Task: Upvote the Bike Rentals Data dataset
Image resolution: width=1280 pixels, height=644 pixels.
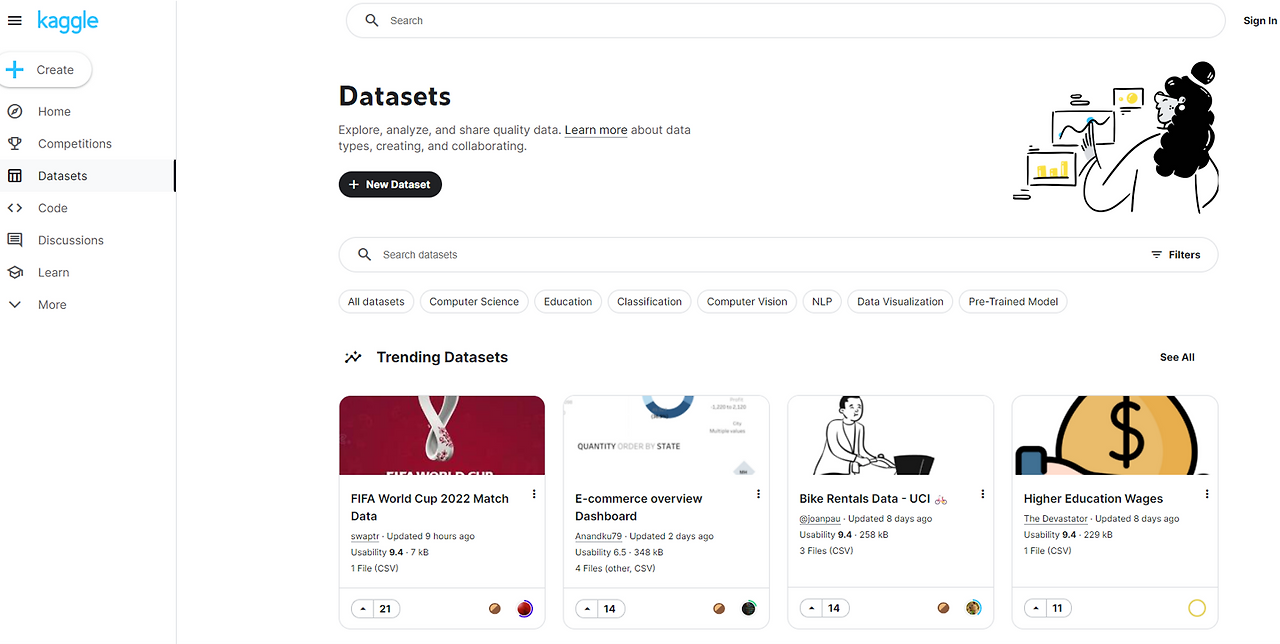Action: pyautogui.click(x=811, y=608)
